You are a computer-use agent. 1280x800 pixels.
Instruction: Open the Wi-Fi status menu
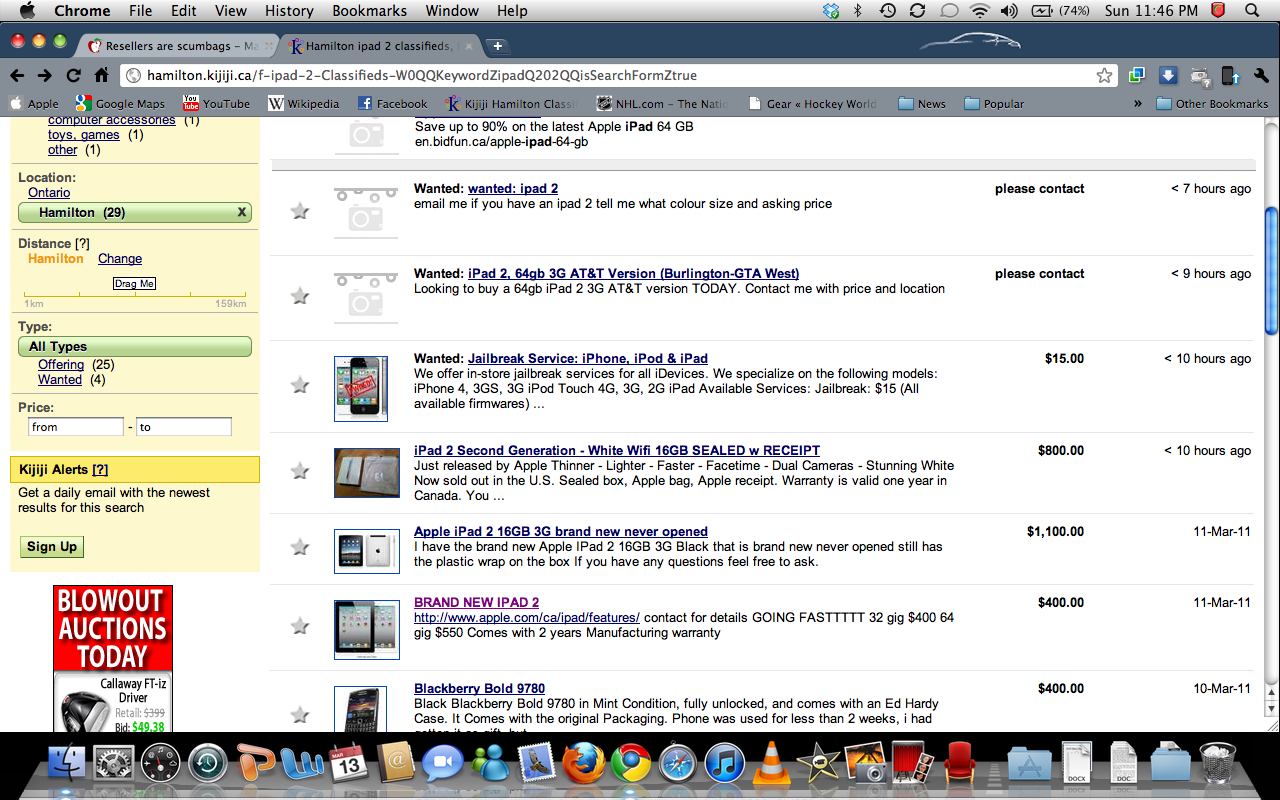tap(979, 11)
